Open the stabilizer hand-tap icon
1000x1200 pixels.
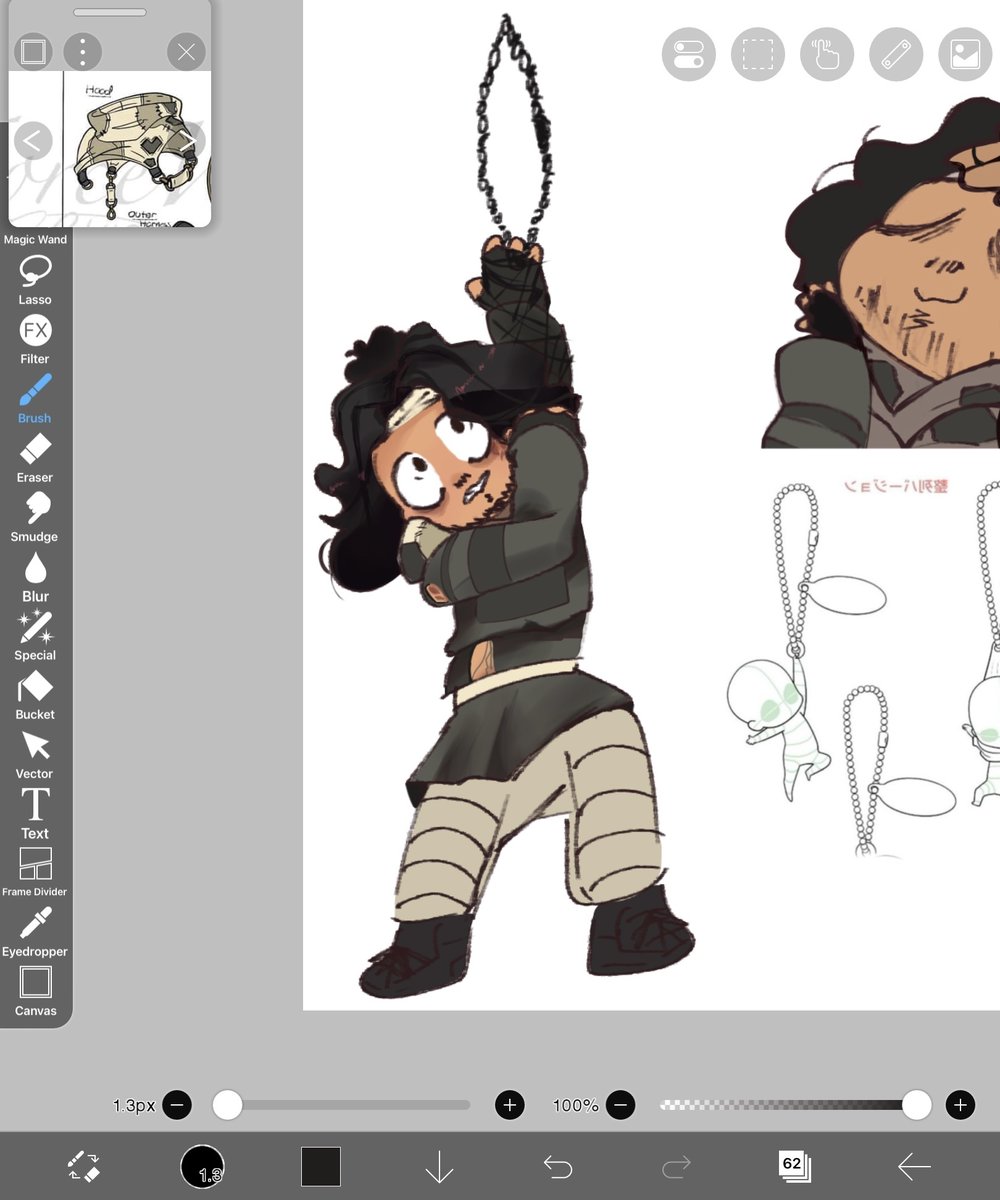[x=827, y=53]
